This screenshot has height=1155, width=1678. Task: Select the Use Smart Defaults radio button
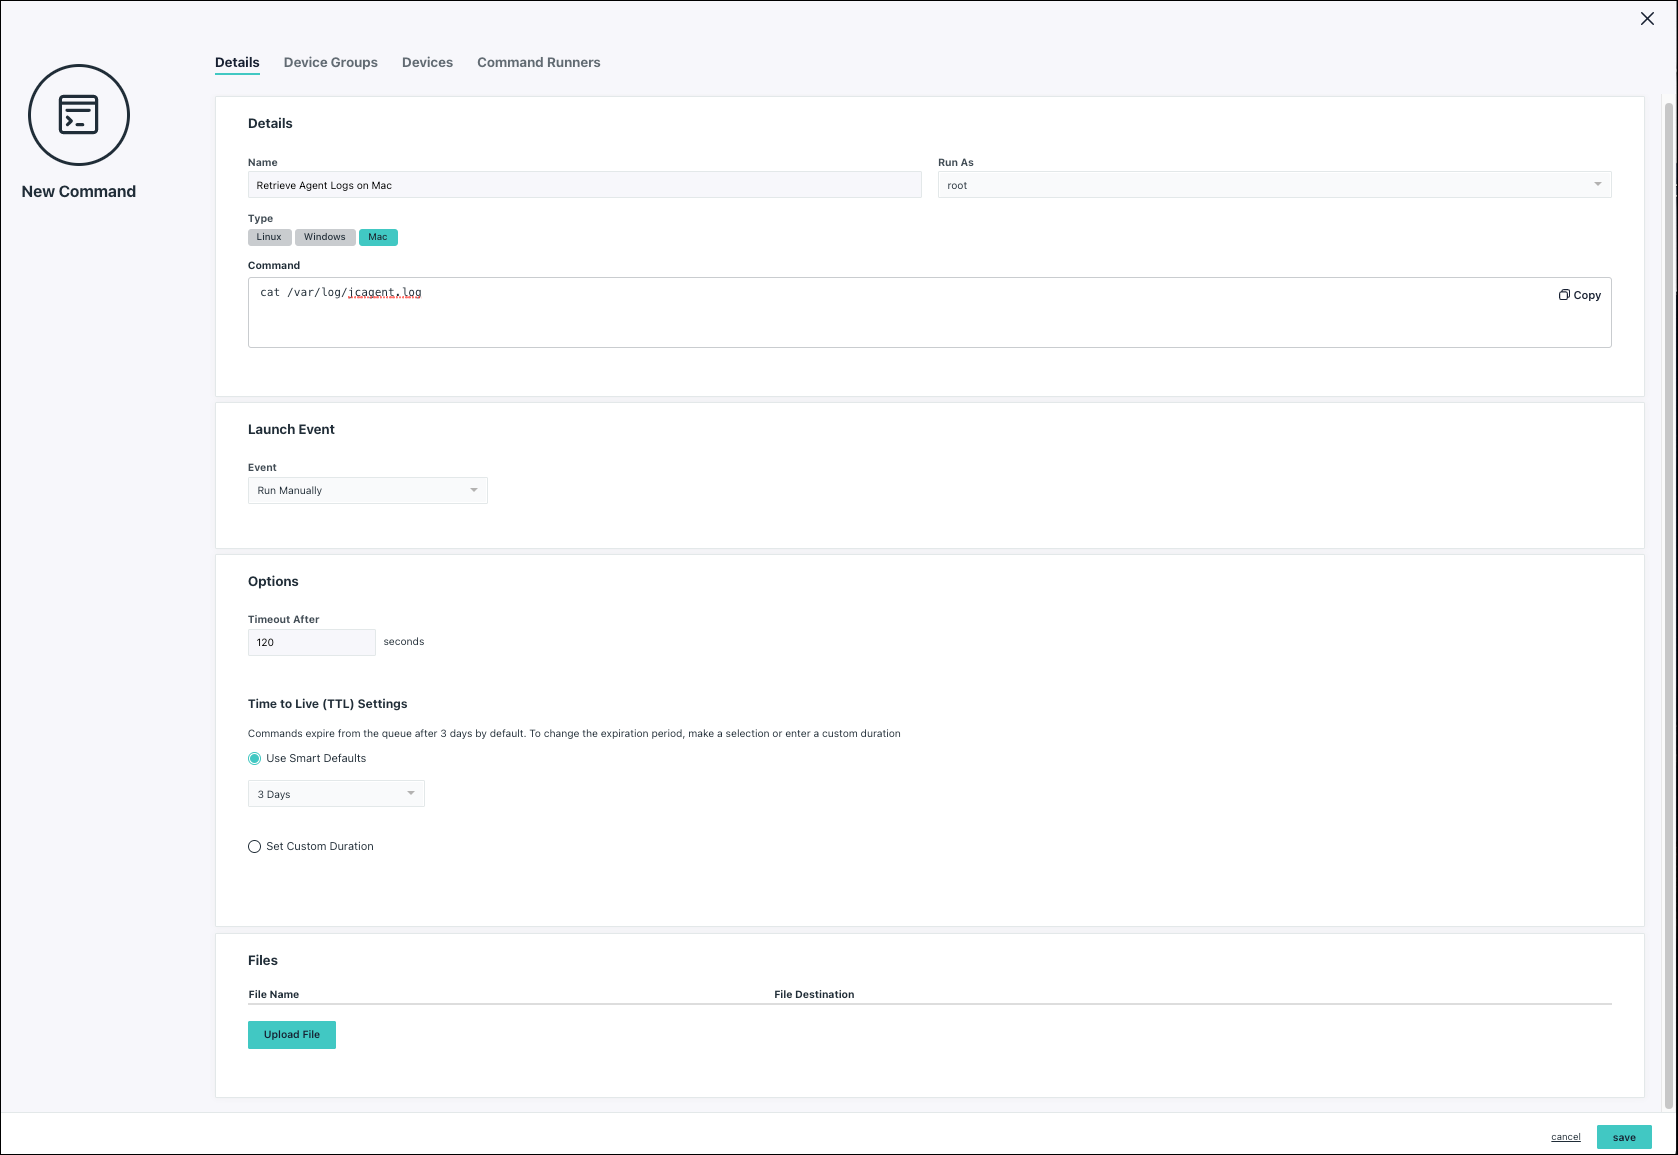coord(254,758)
